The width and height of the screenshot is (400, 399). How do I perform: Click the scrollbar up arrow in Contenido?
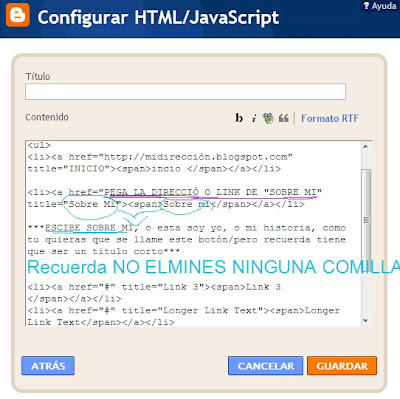(366, 146)
